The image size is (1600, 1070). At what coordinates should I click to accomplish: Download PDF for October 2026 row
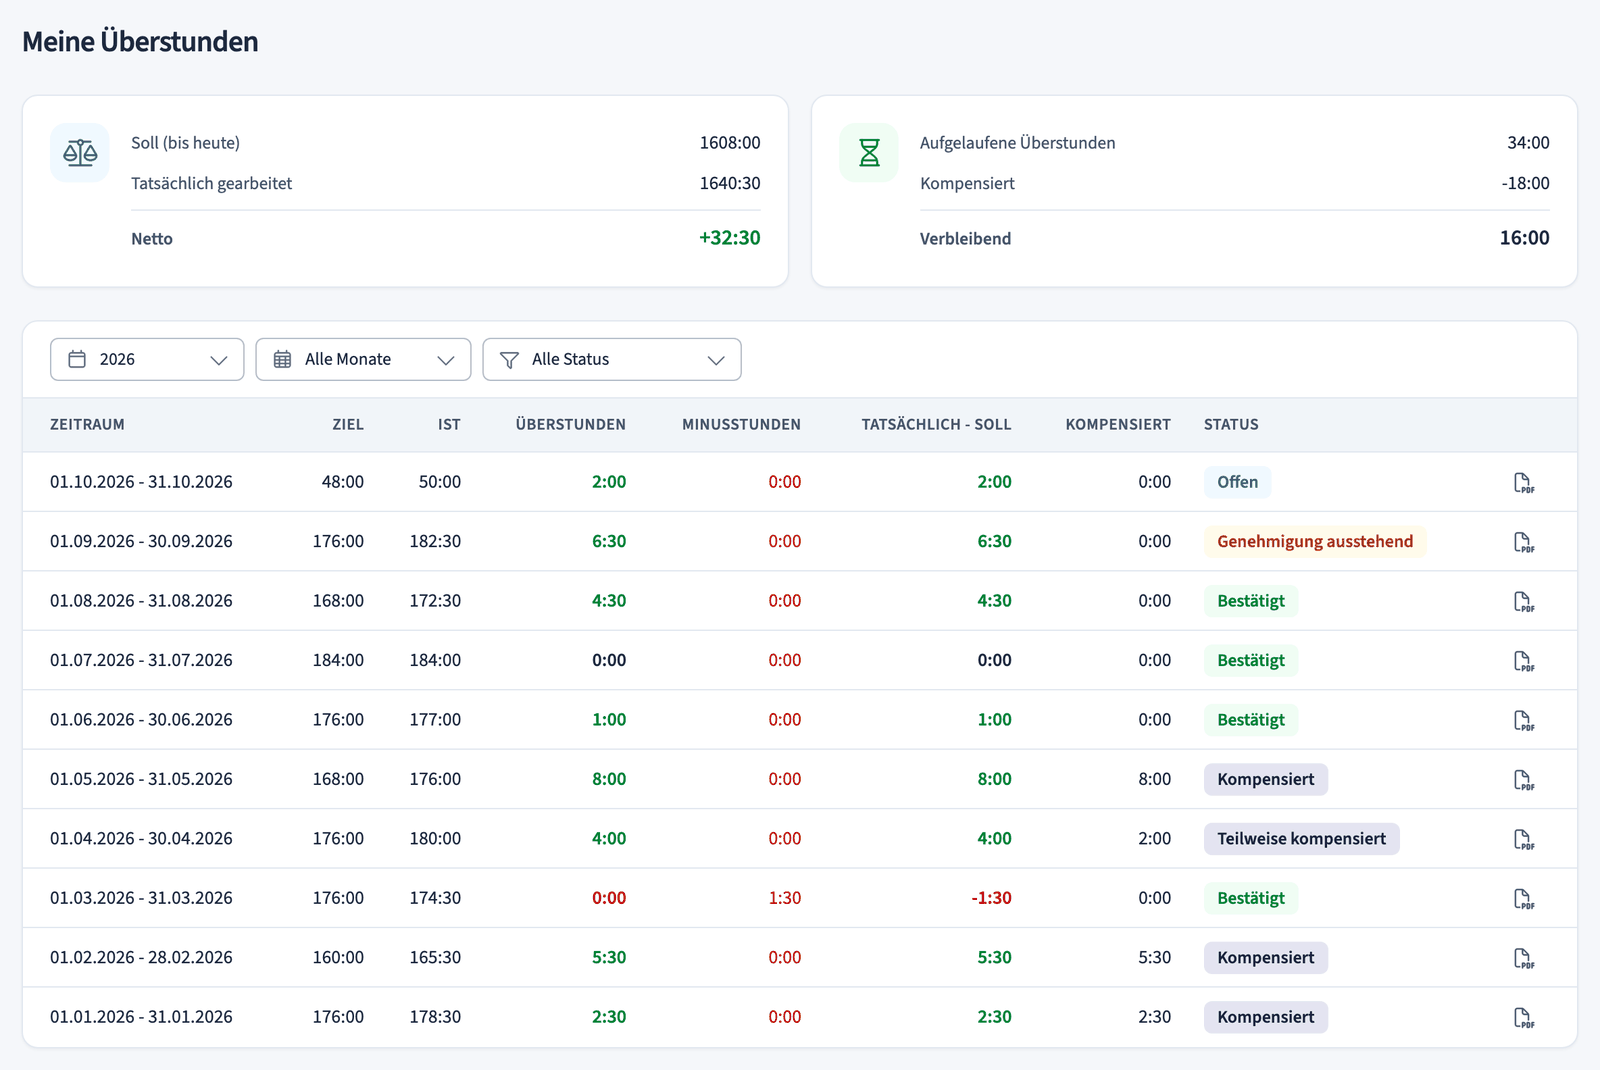coord(1523,483)
